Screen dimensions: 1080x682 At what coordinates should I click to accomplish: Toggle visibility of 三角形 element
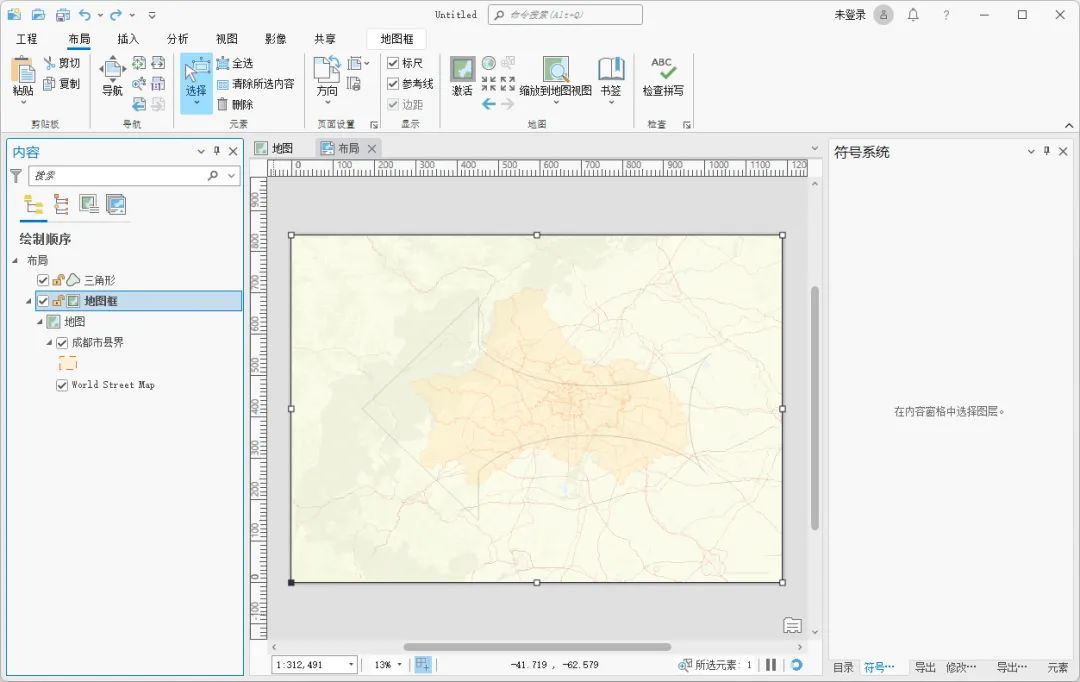(x=43, y=280)
